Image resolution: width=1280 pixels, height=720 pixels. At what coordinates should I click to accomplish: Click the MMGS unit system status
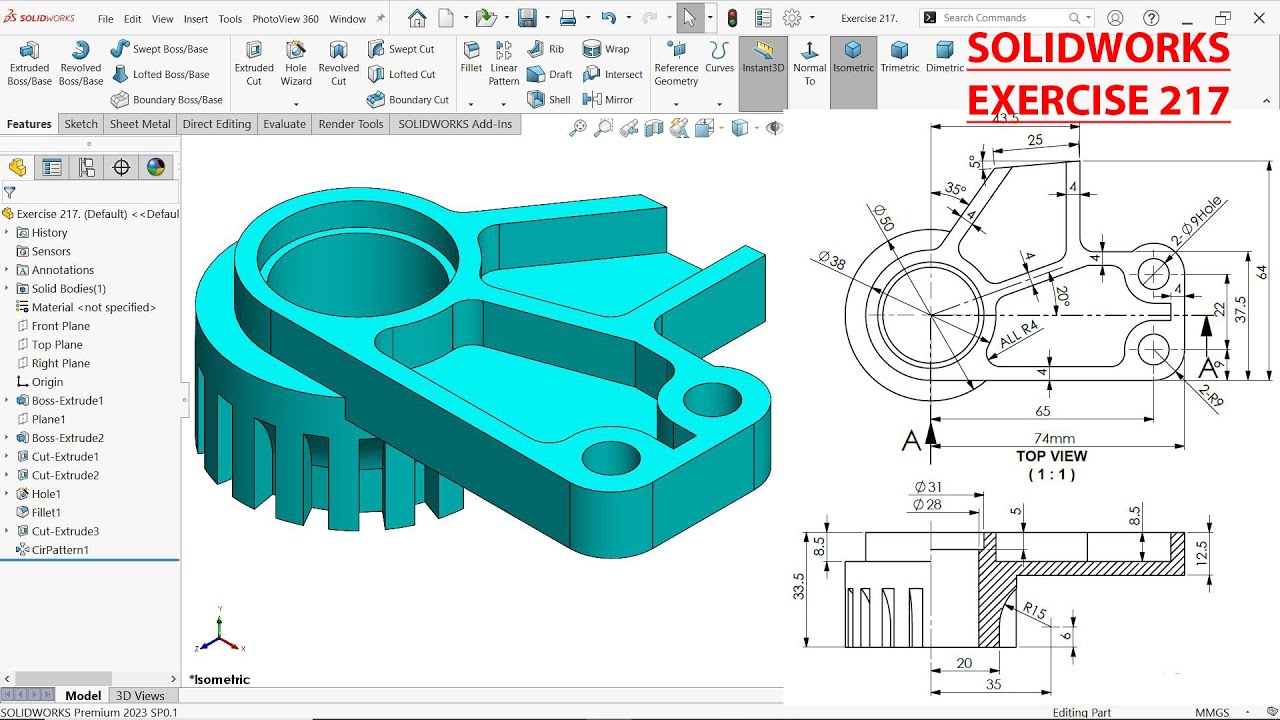coord(1212,713)
